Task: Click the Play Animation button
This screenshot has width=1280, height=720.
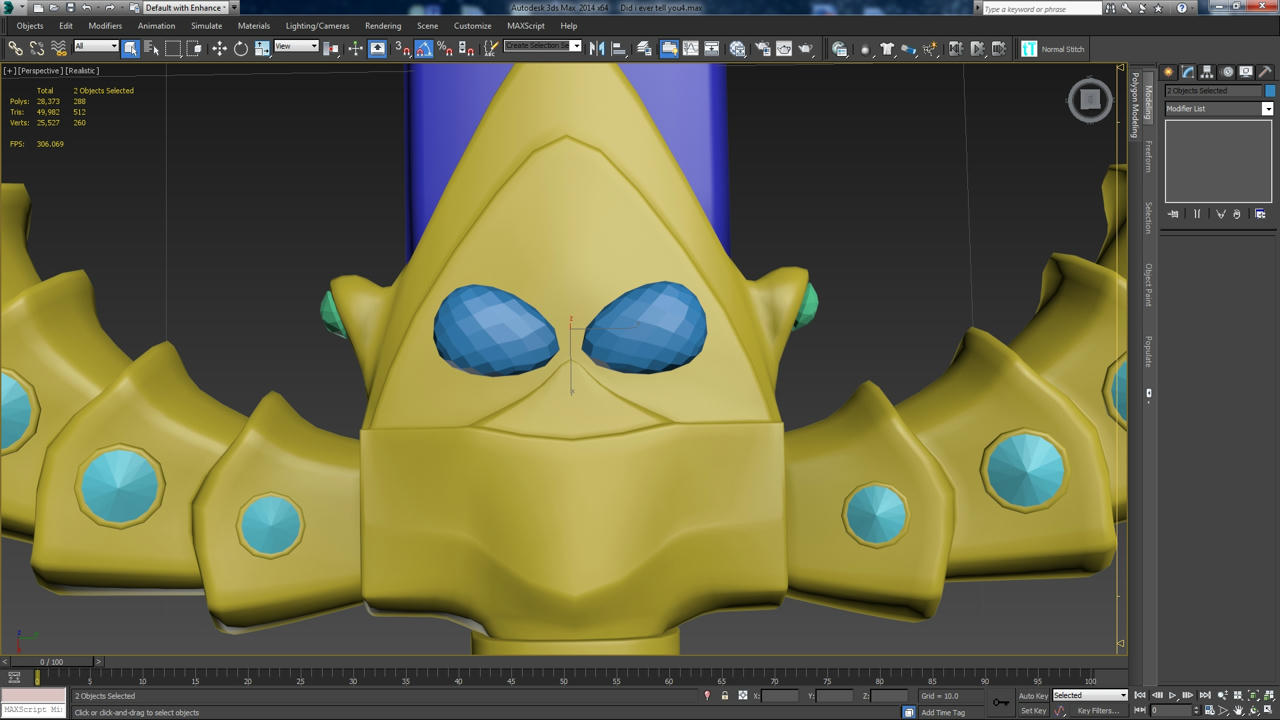Action: click(1173, 696)
